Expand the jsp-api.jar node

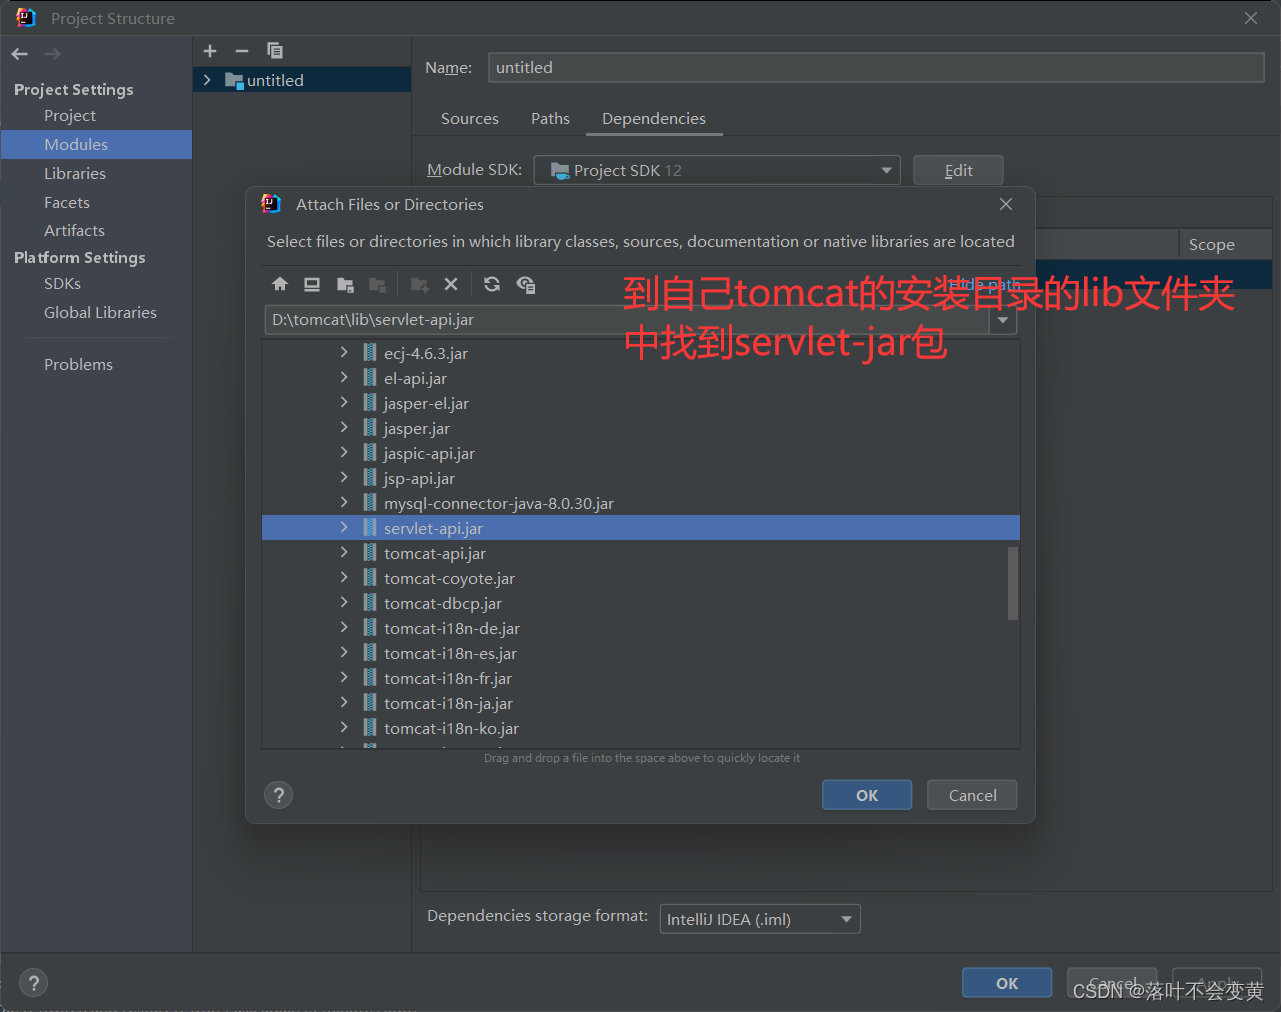tap(344, 477)
